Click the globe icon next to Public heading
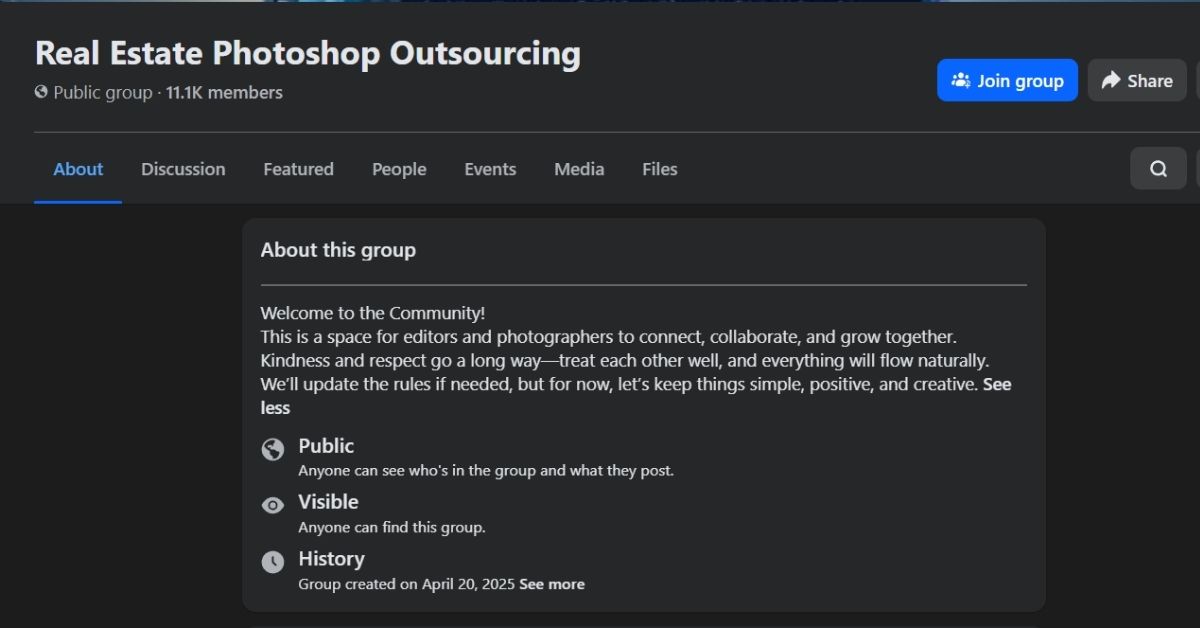 273,449
